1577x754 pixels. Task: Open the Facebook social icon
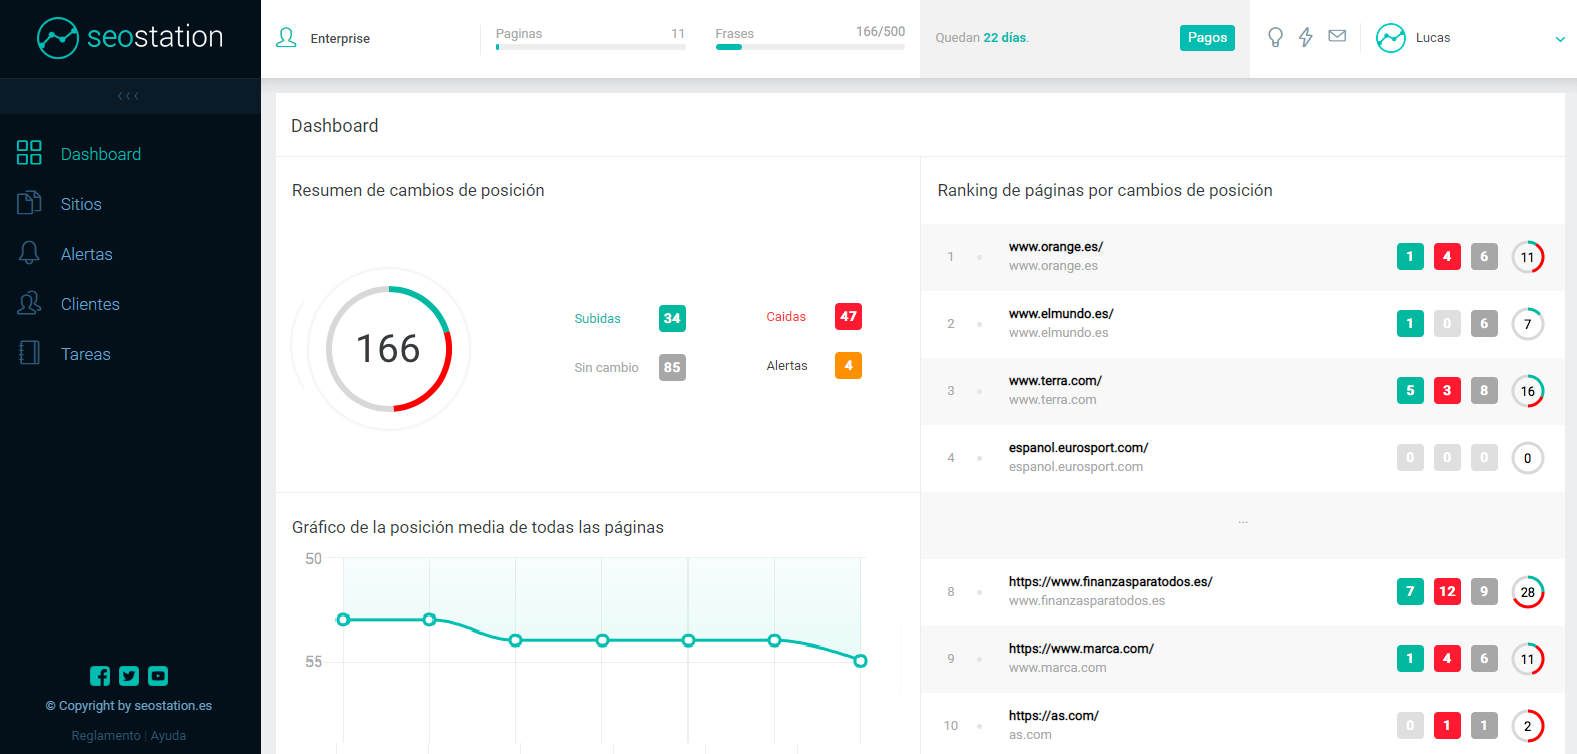point(100,676)
